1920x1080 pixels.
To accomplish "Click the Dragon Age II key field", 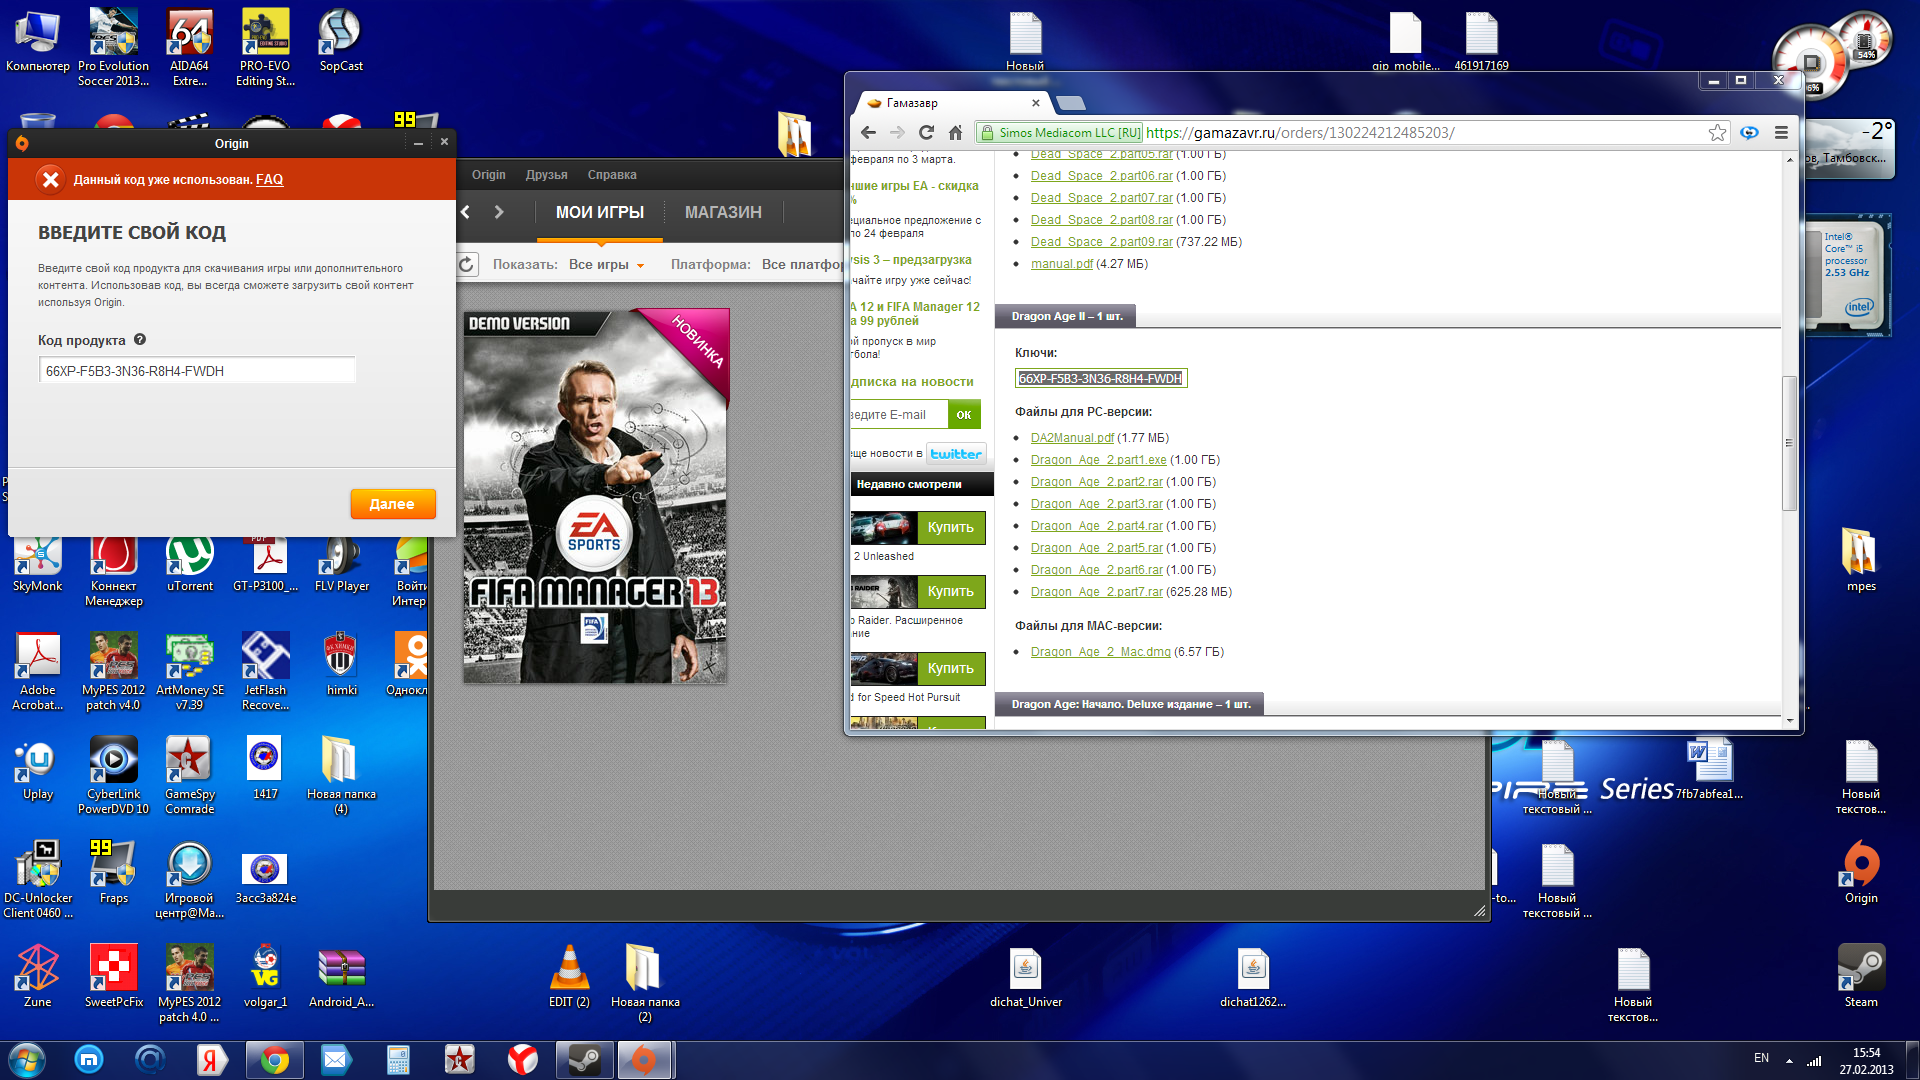I will 1101,378.
